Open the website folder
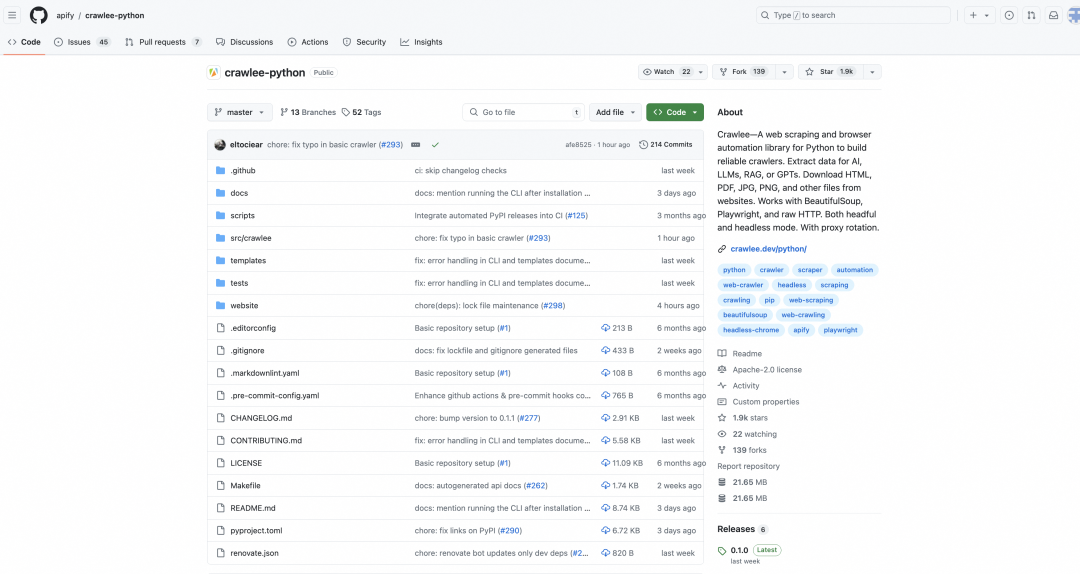The width and height of the screenshot is (1080, 574). pyautogui.click(x=245, y=305)
